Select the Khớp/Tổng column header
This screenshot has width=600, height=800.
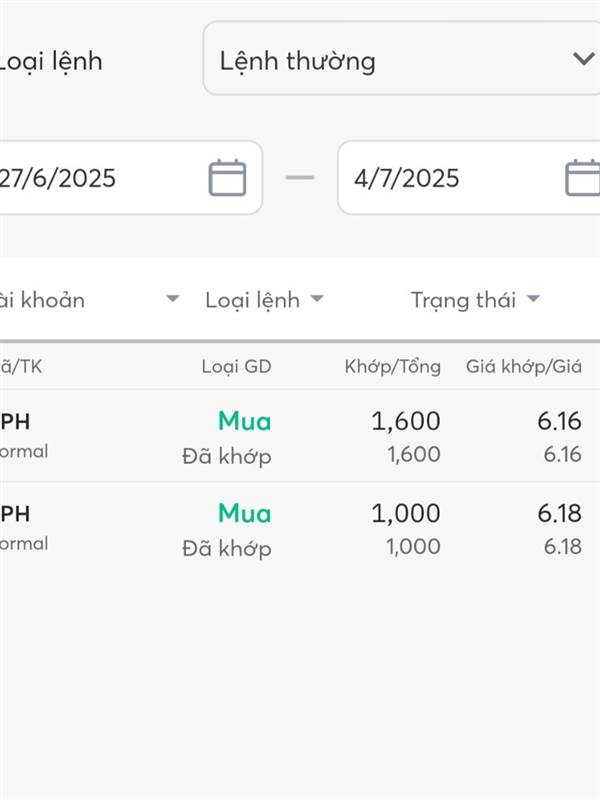tap(392, 367)
